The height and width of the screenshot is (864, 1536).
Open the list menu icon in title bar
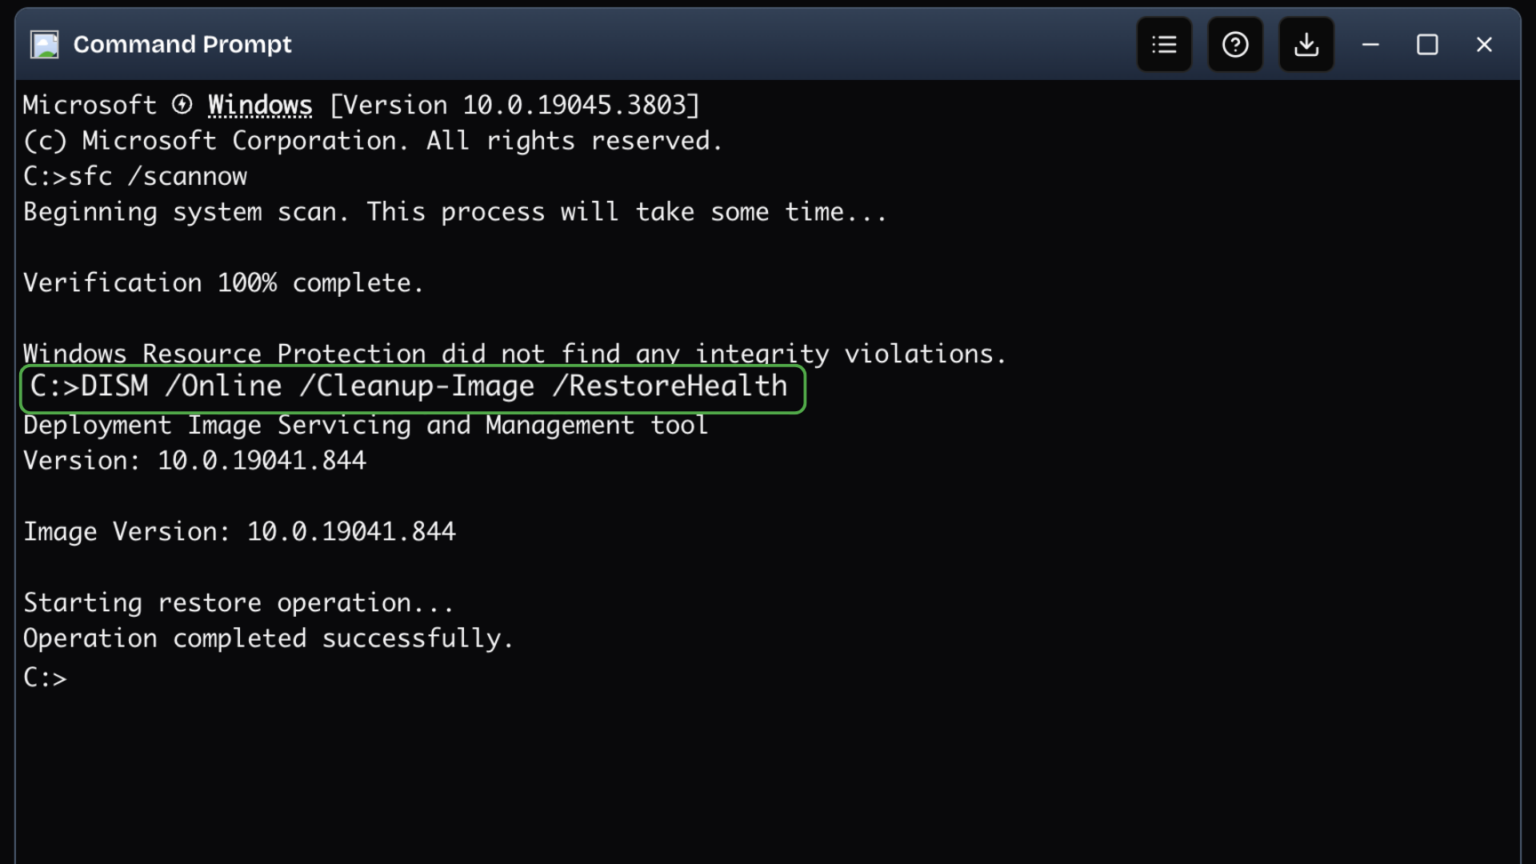click(x=1164, y=45)
